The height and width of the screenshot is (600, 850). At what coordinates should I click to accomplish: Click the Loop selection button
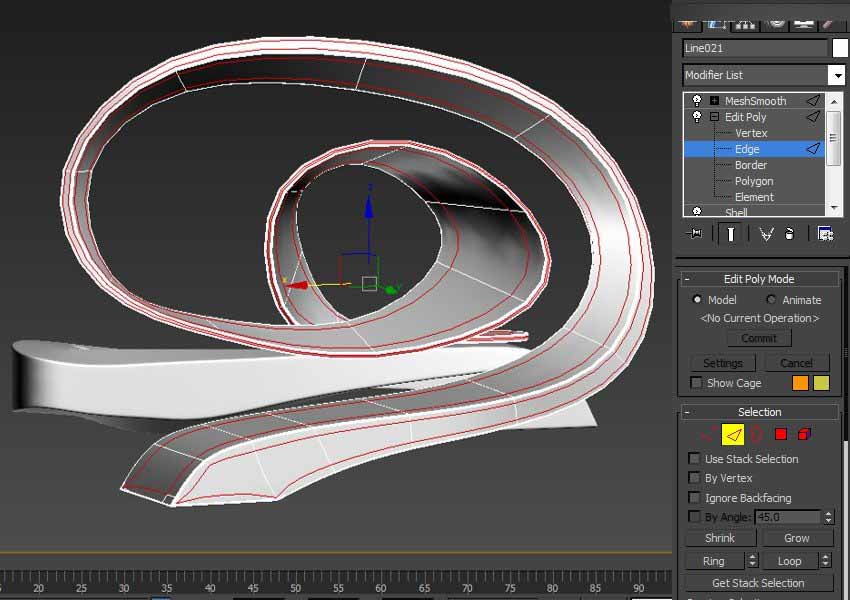(x=789, y=561)
